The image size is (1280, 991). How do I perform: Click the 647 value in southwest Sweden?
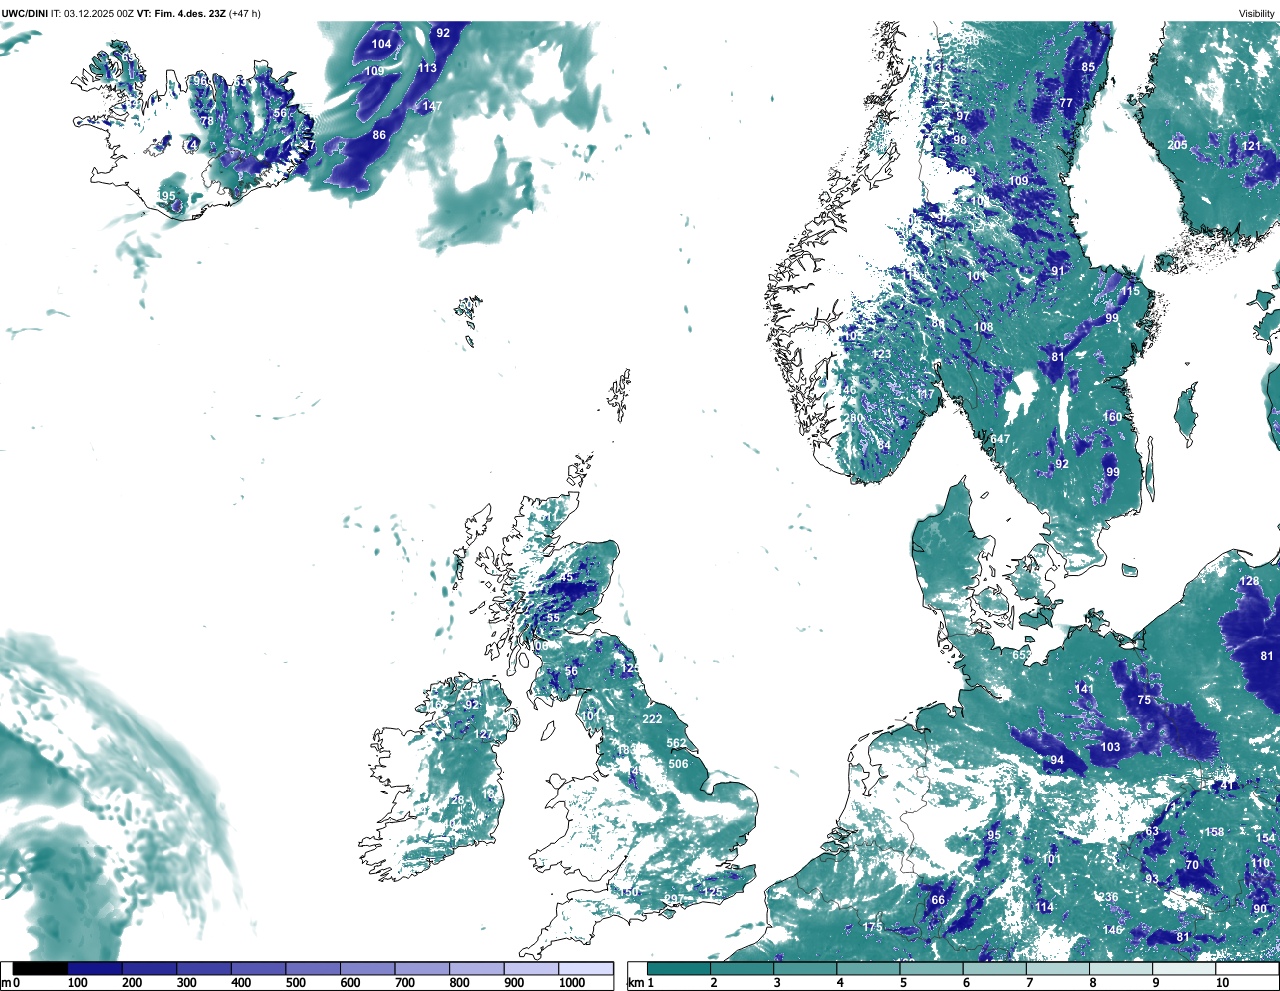point(1001,439)
